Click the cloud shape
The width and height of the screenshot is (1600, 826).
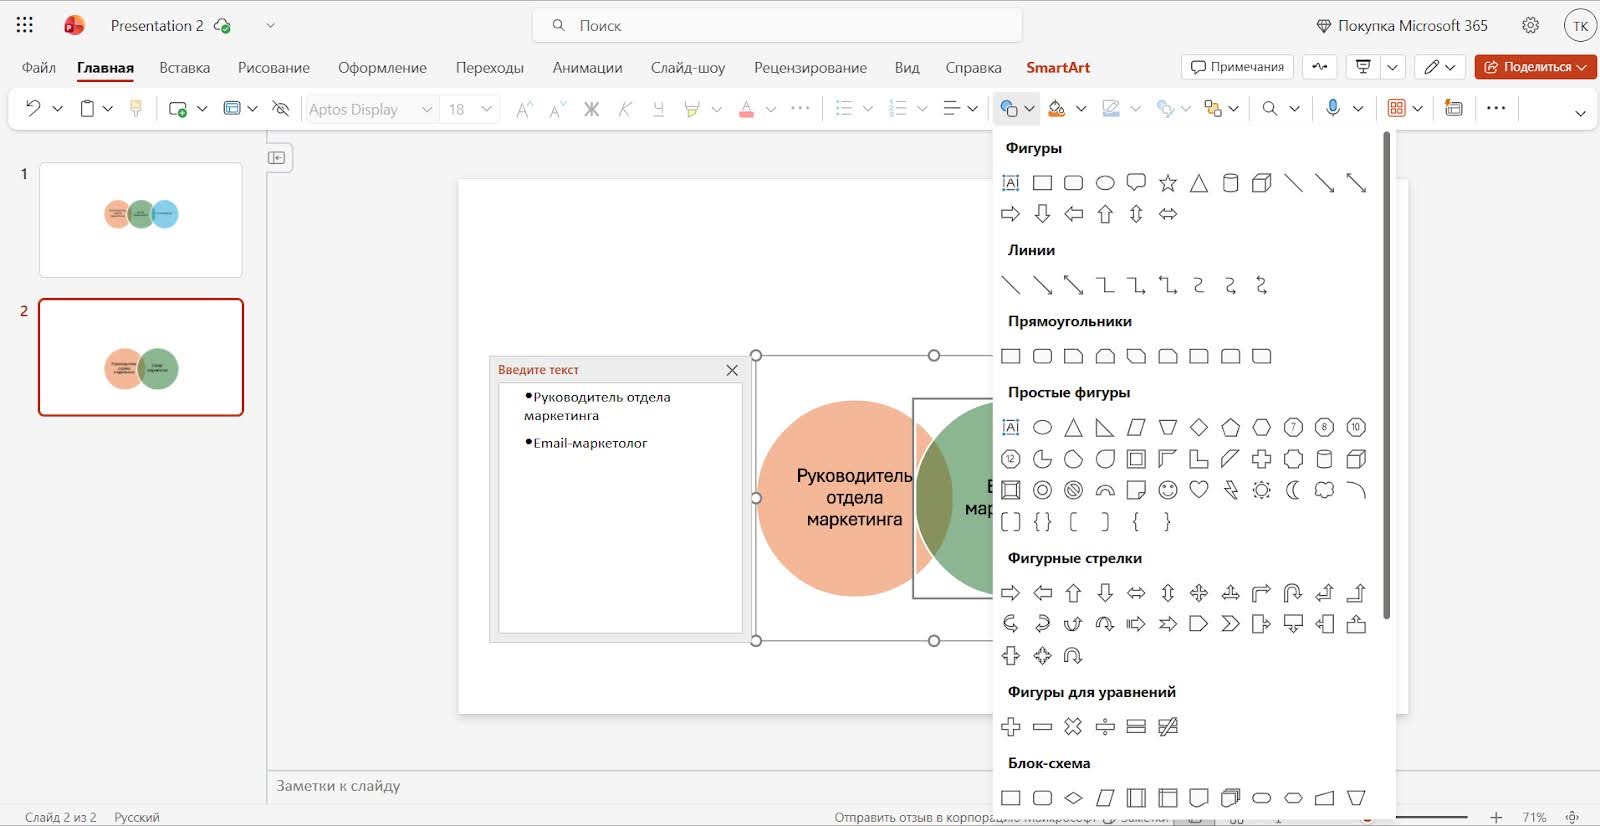coord(1324,490)
